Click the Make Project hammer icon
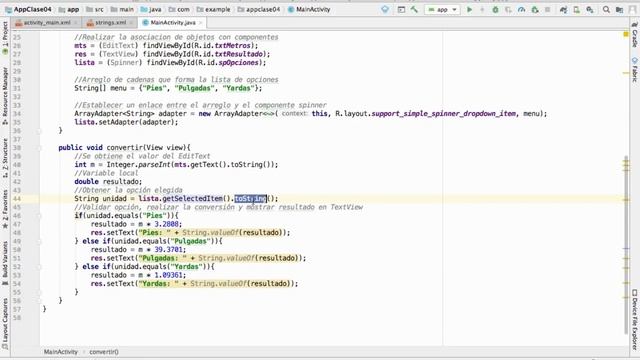 click(414, 9)
